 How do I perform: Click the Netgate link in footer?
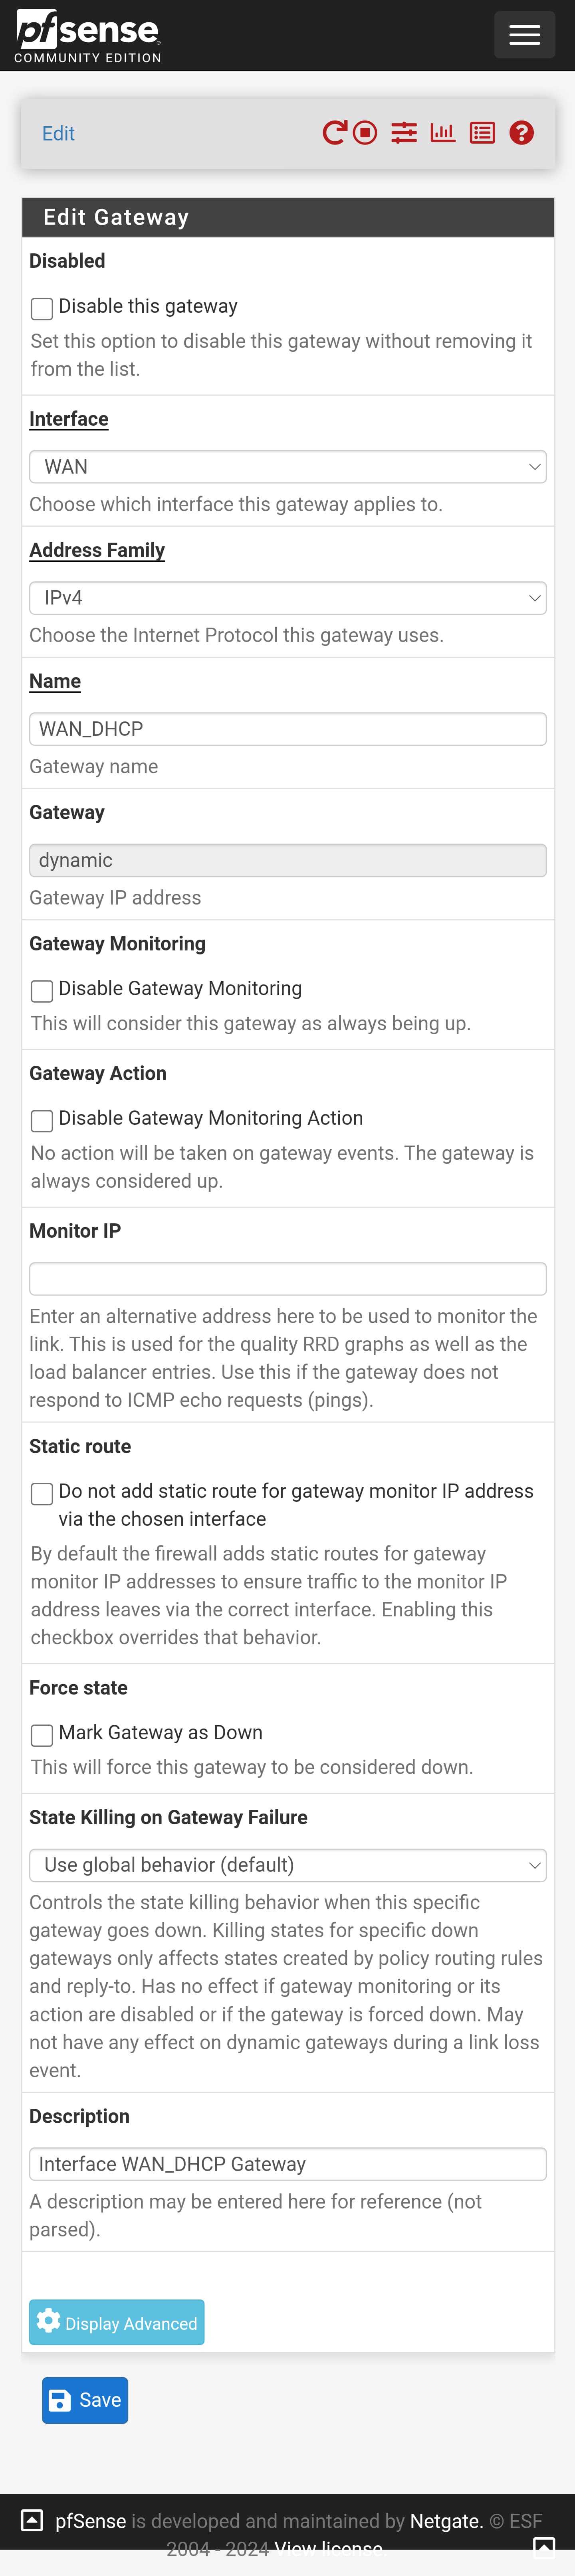tap(446, 2521)
